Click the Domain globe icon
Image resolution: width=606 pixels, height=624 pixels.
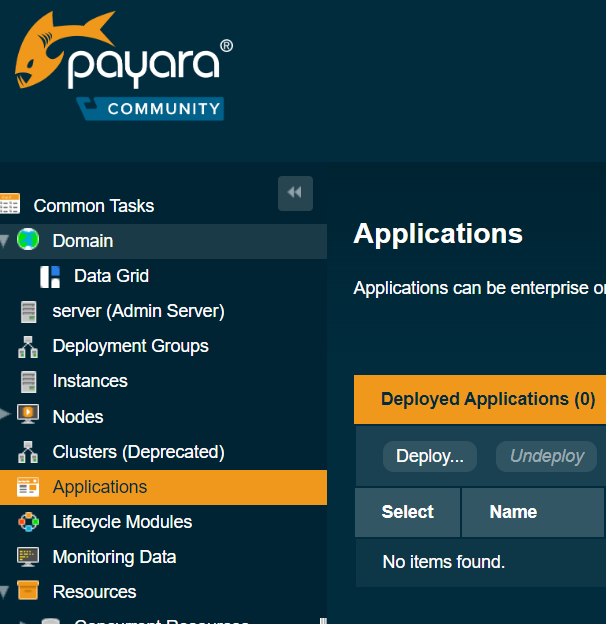[28, 240]
